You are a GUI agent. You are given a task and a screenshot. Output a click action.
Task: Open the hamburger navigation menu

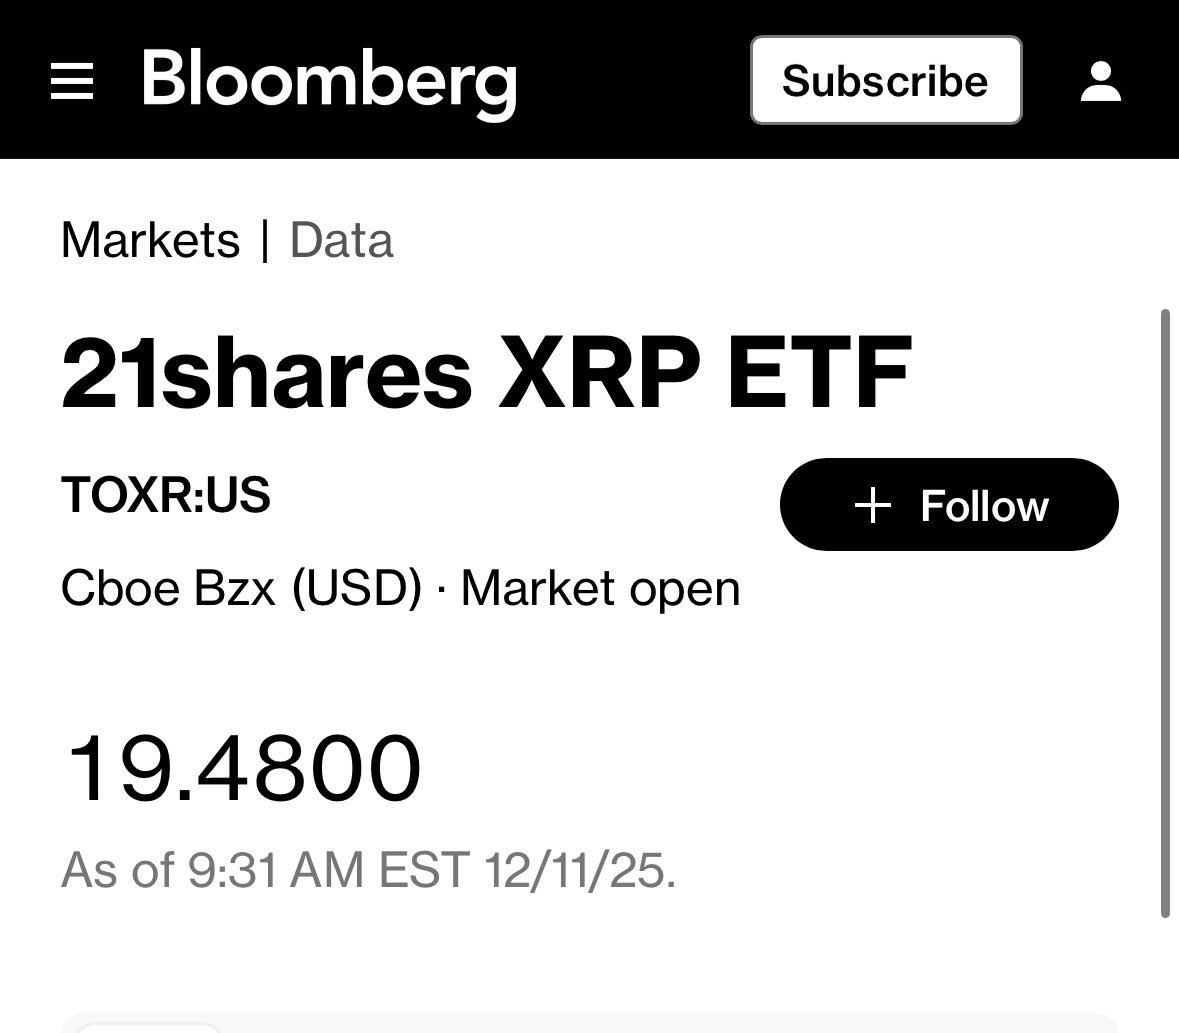[71, 81]
